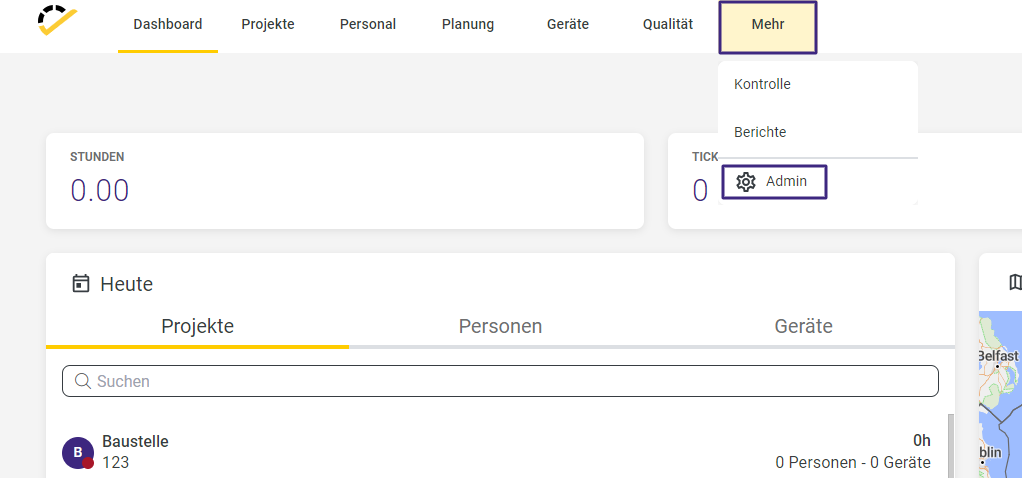Click the magnifier icon in search field
Screen dimensions: 1022x478
pos(83,381)
